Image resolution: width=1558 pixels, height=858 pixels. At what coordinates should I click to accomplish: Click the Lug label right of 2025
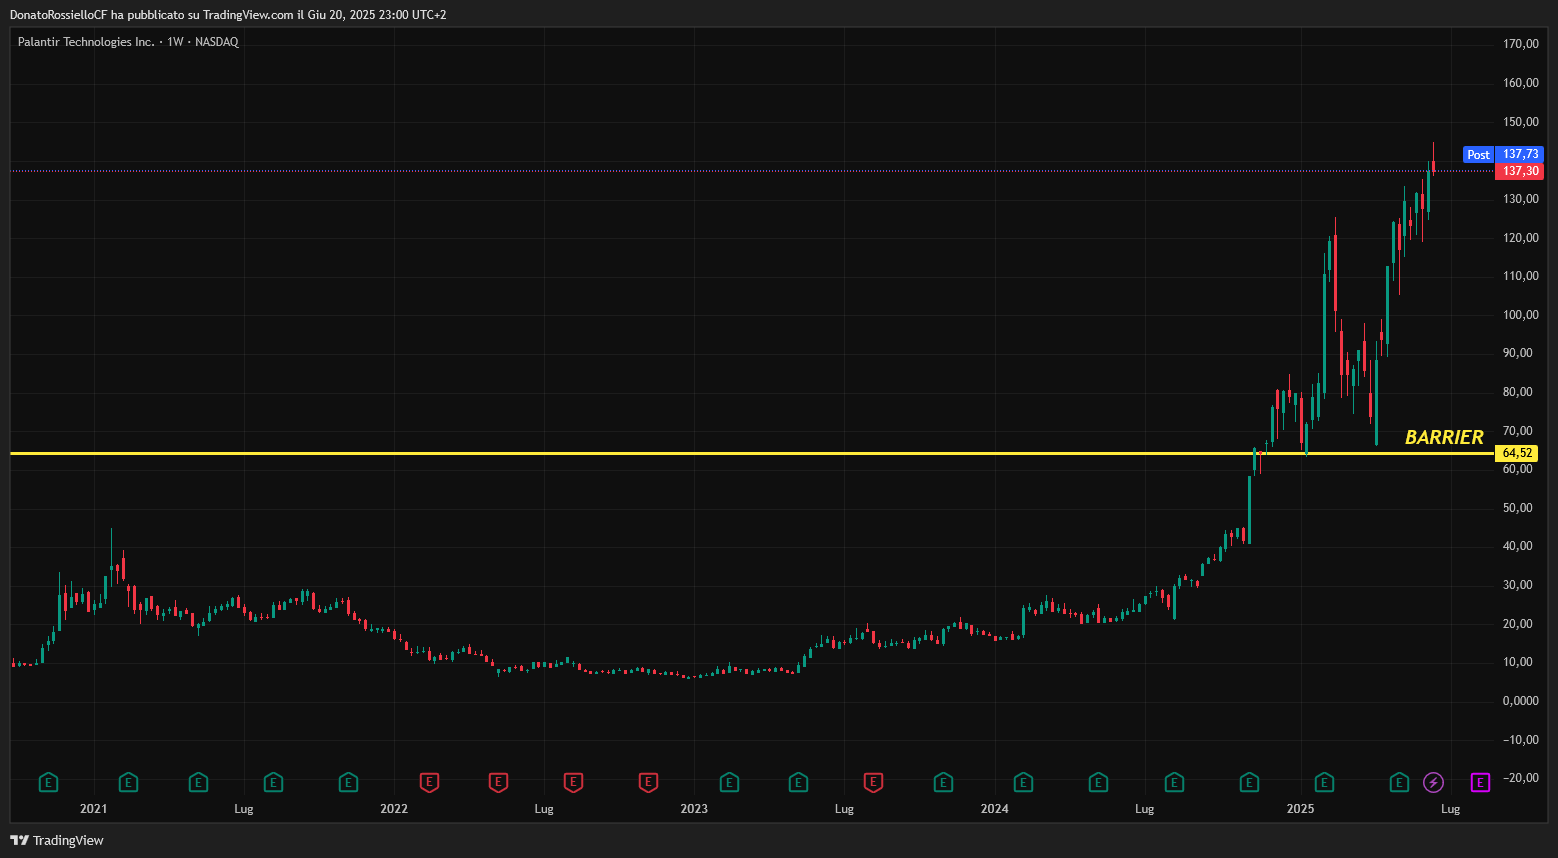click(1450, 809)
